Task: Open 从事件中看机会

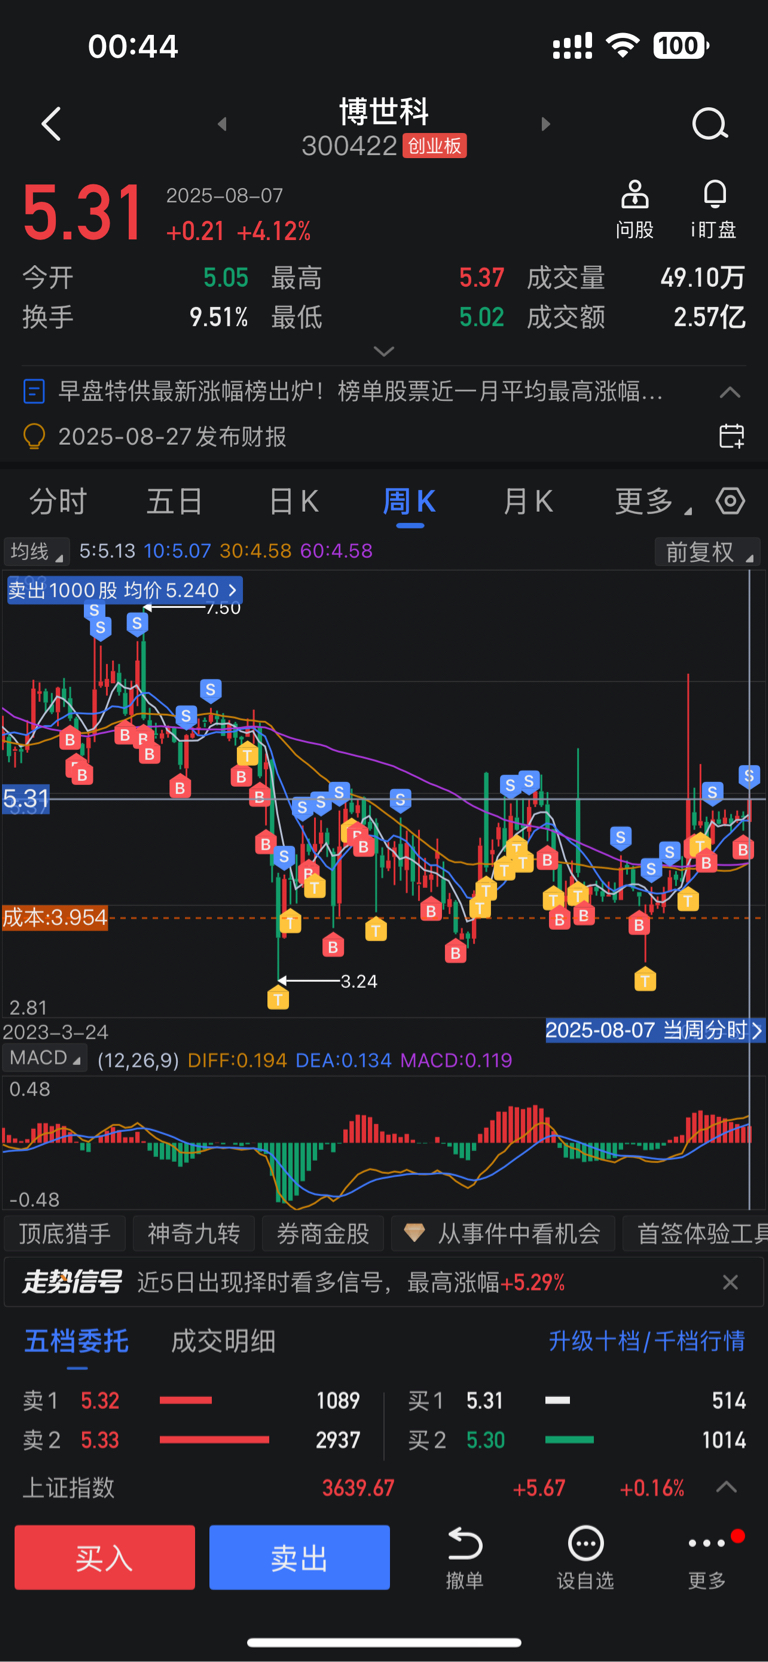Action: click(x=503, y=1233)
